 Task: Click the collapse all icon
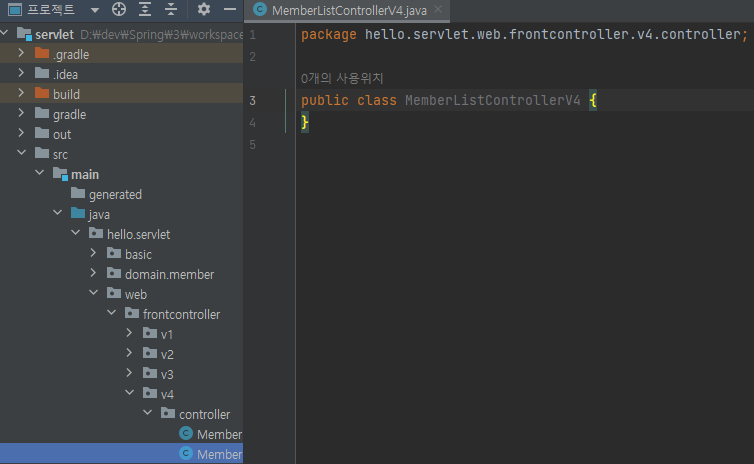[x=171, y=9]
